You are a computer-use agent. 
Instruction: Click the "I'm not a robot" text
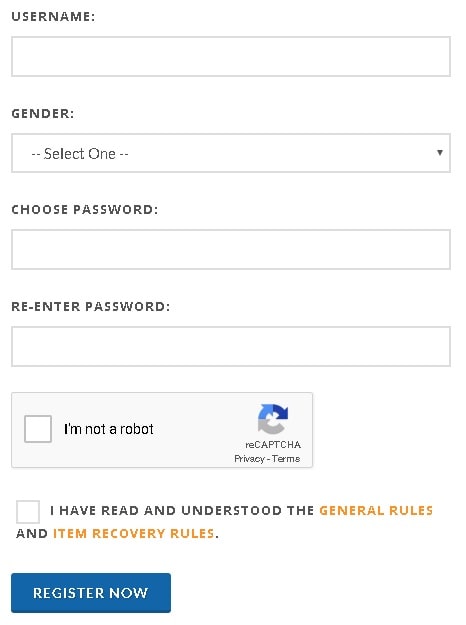click(x=108, y=429)
